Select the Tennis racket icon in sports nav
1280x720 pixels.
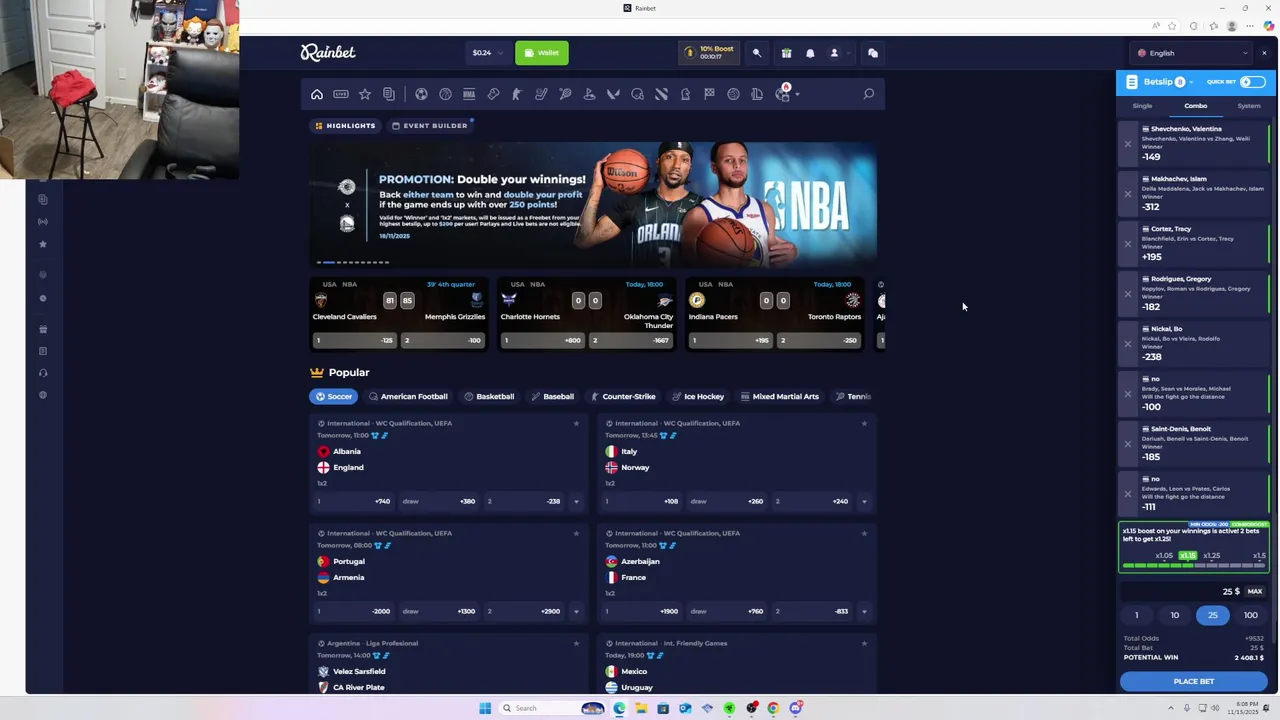(565, 94)
